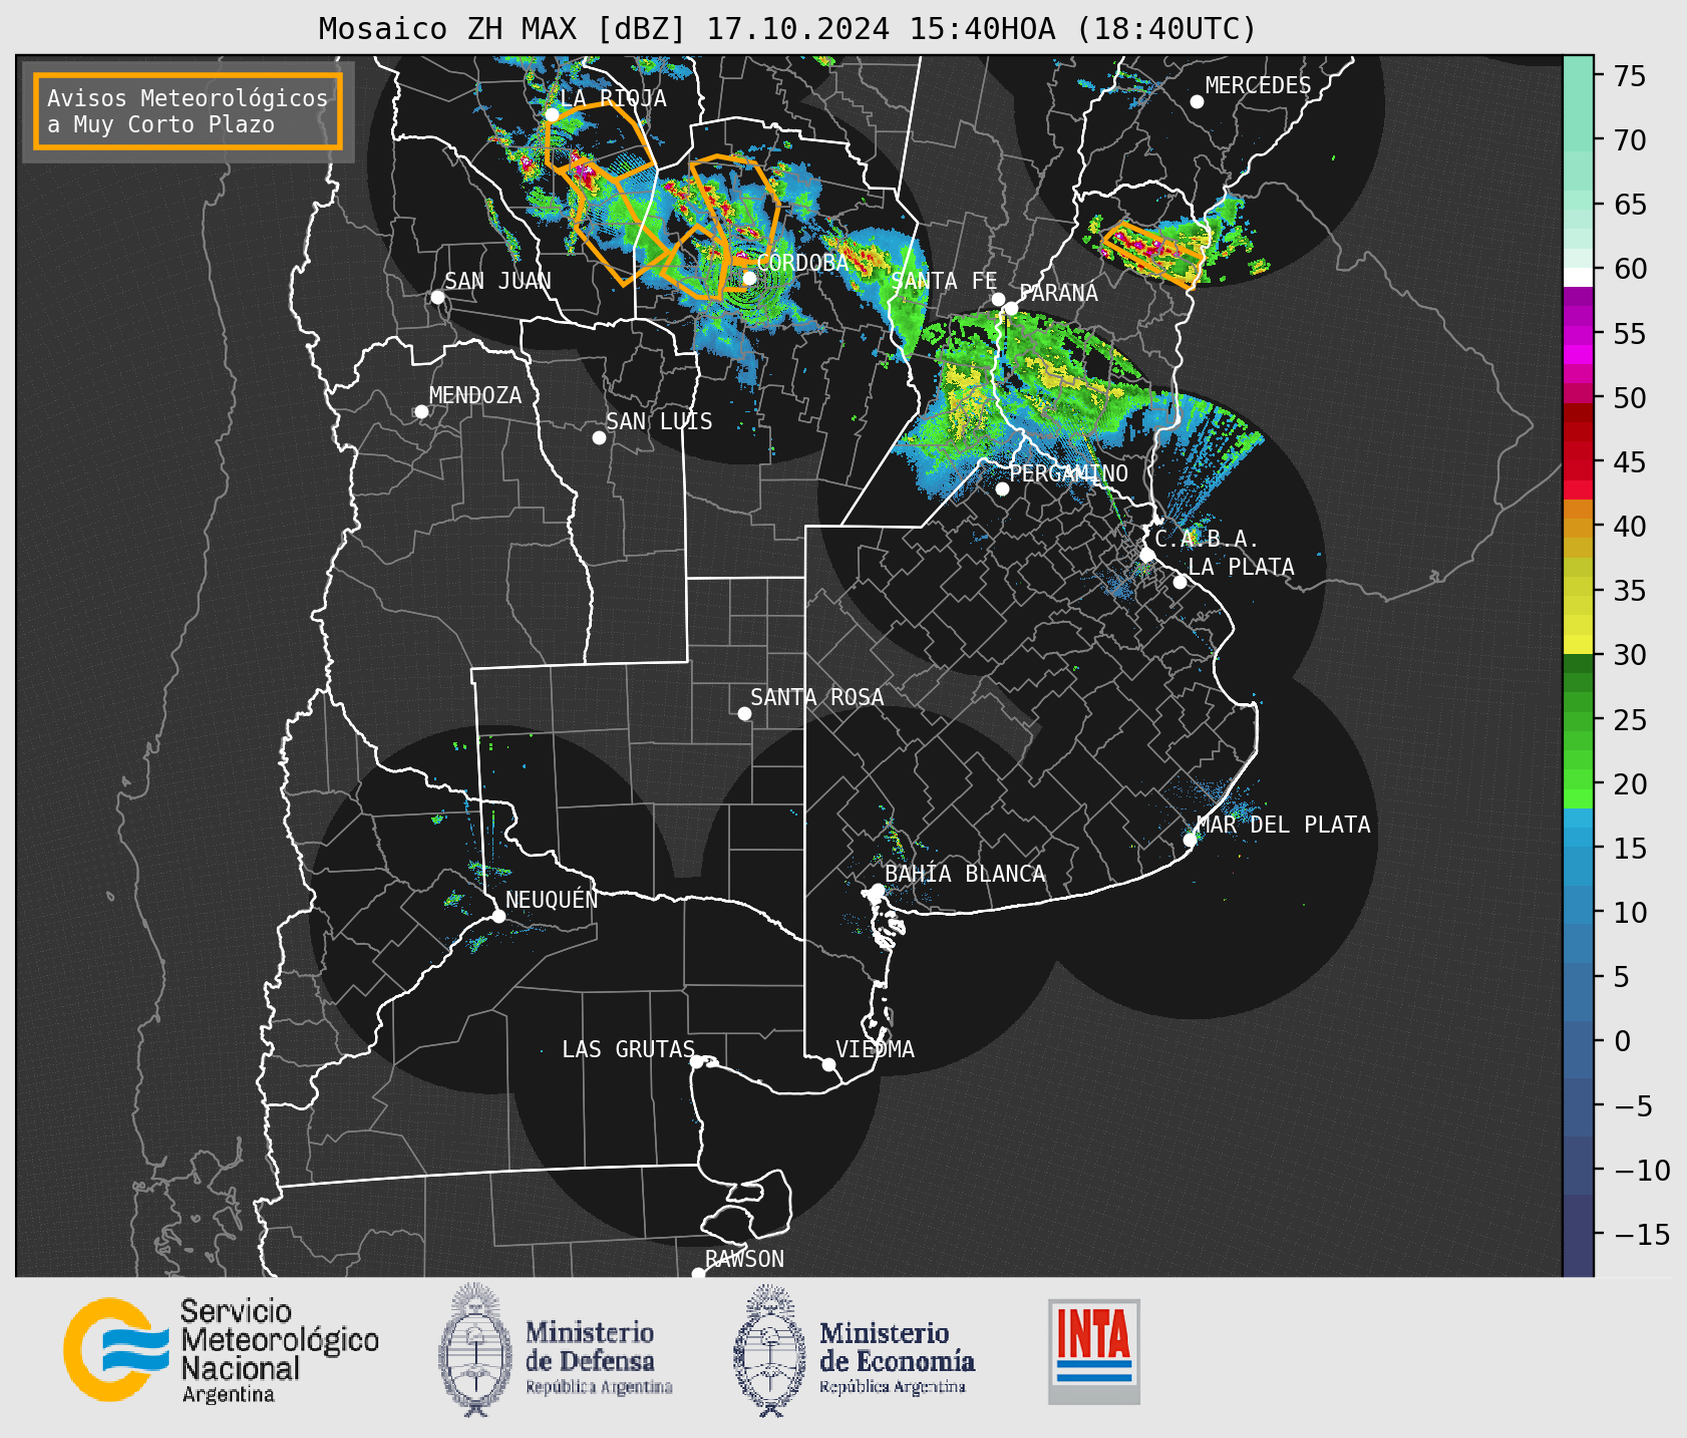Click the 55 dBZ magenta colorbar section
Screen dimensions: 1687x1438
click(1578, 335)
